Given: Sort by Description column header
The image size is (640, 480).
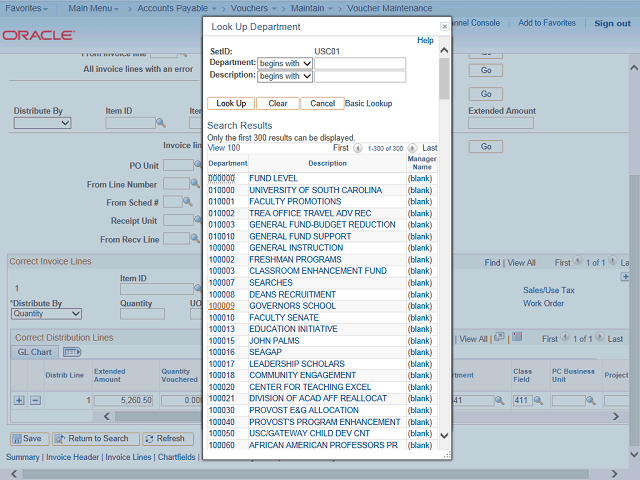Looking at the screenshot, I should coord(327,163).
